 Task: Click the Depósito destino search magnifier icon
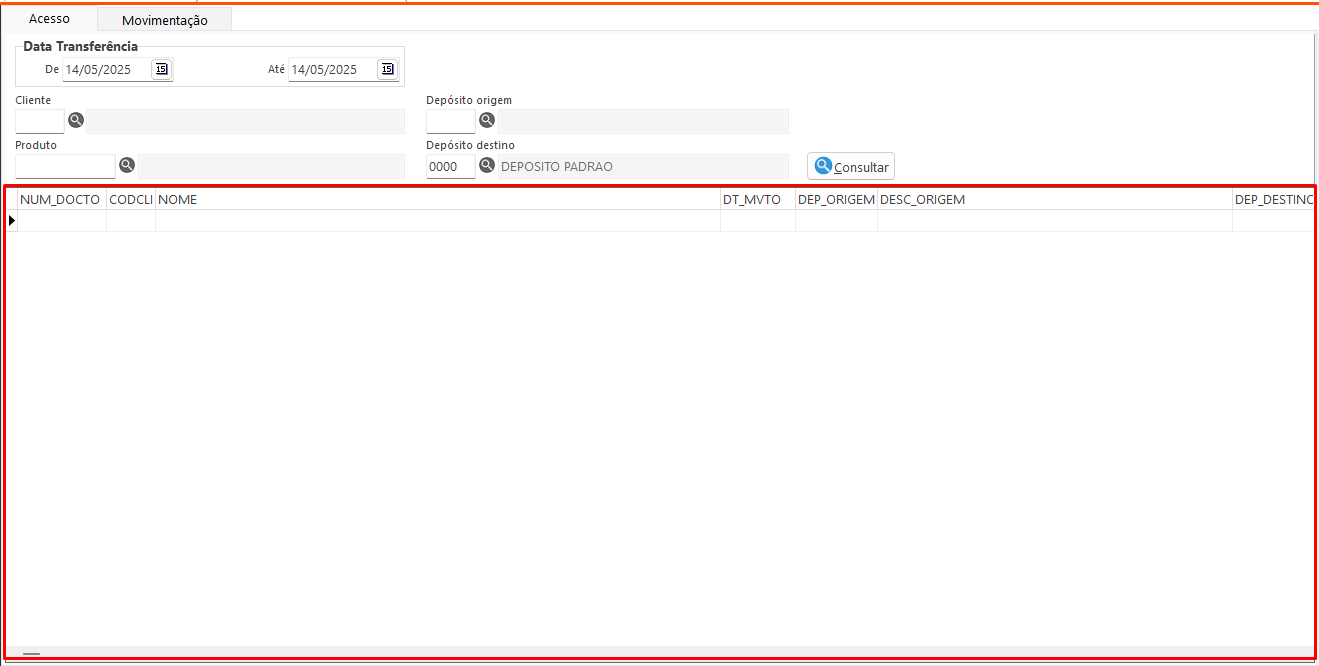487,165
